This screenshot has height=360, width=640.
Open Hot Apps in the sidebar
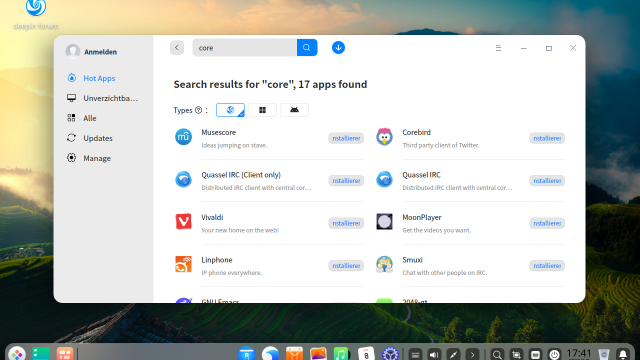pos(99,78)
